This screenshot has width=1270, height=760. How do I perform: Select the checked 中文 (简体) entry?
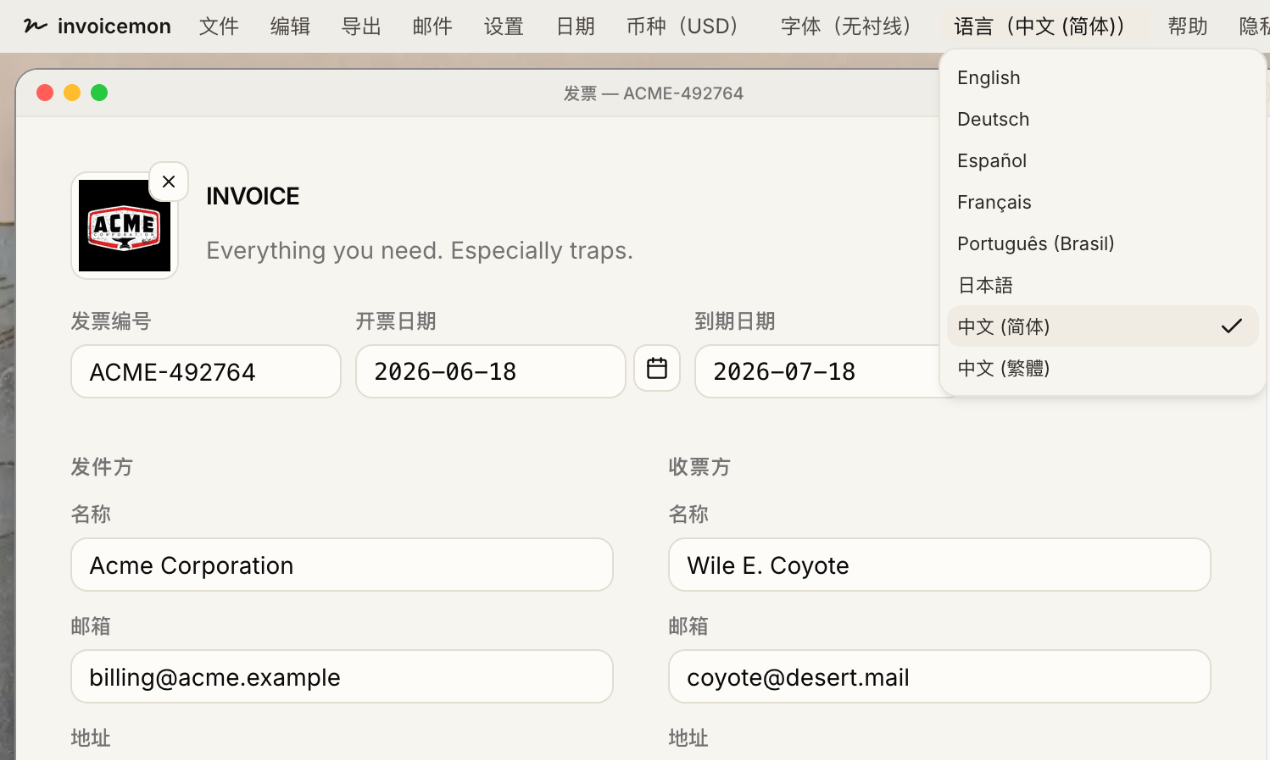(x=1102, y=326)
